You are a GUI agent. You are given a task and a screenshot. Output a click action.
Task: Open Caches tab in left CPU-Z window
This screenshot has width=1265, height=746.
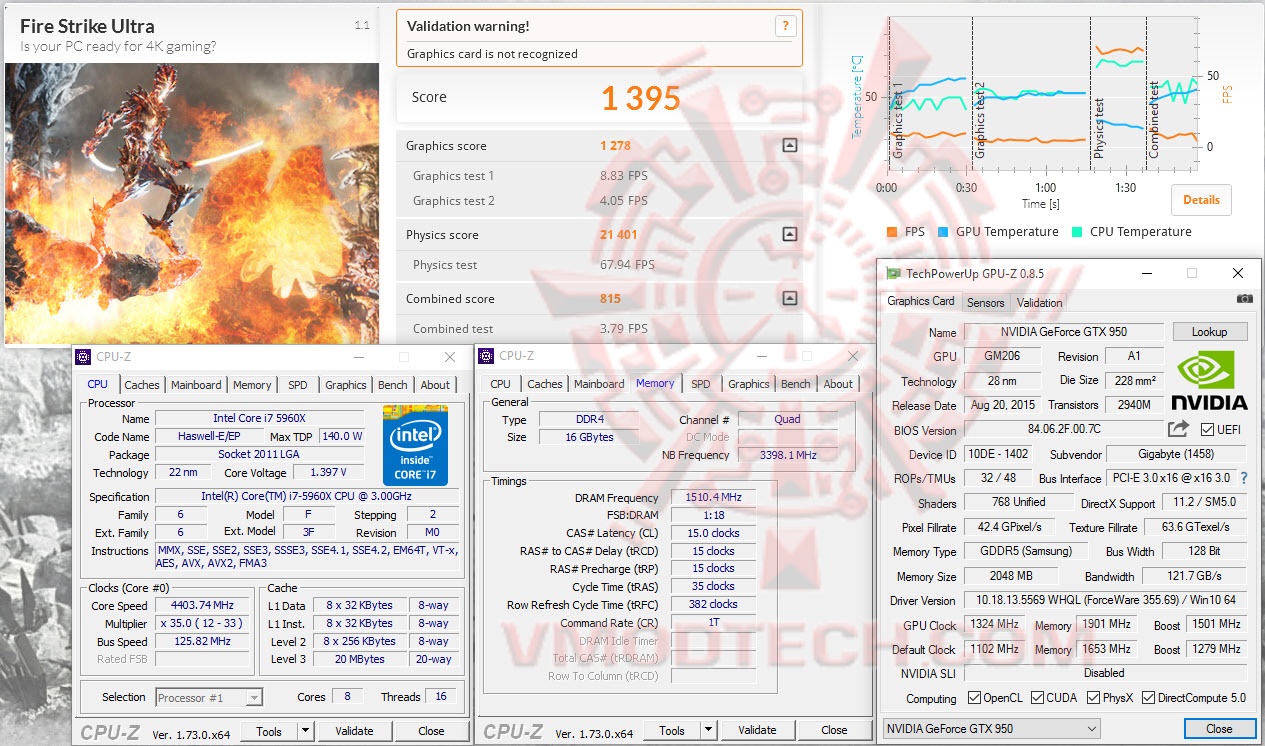coord(142,385)
